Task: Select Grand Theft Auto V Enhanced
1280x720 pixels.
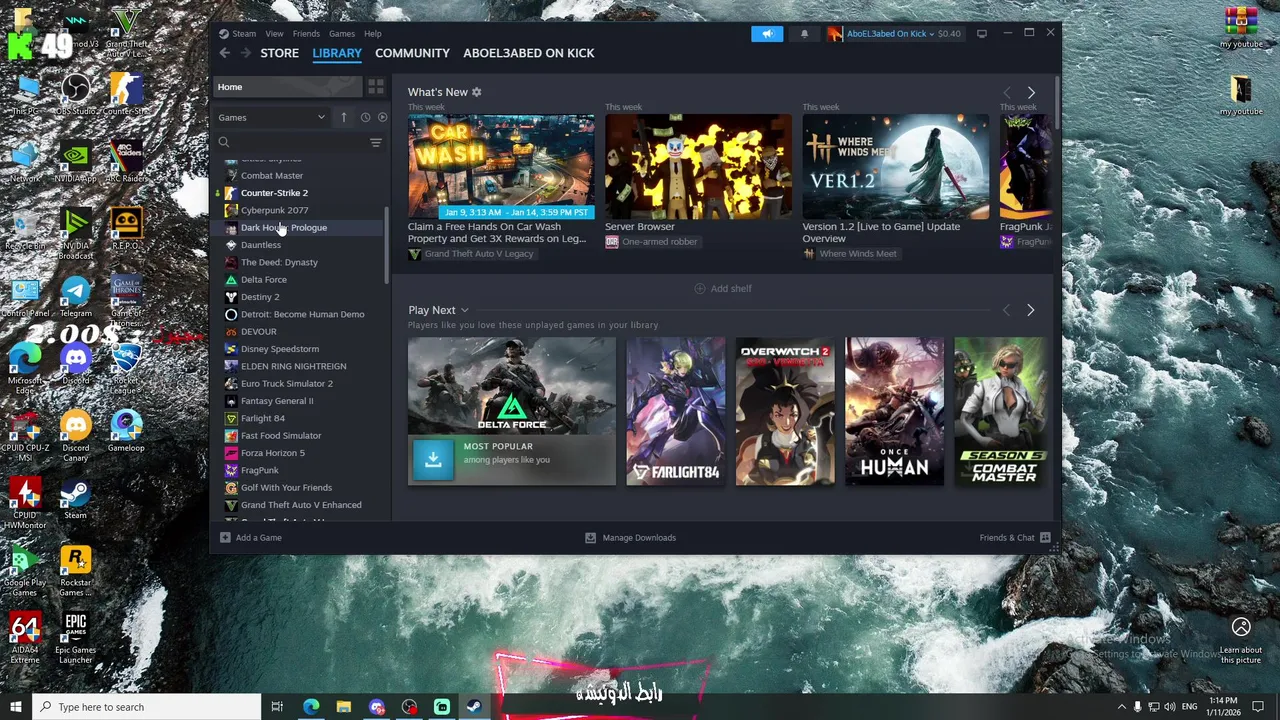Action: (300, 505)
